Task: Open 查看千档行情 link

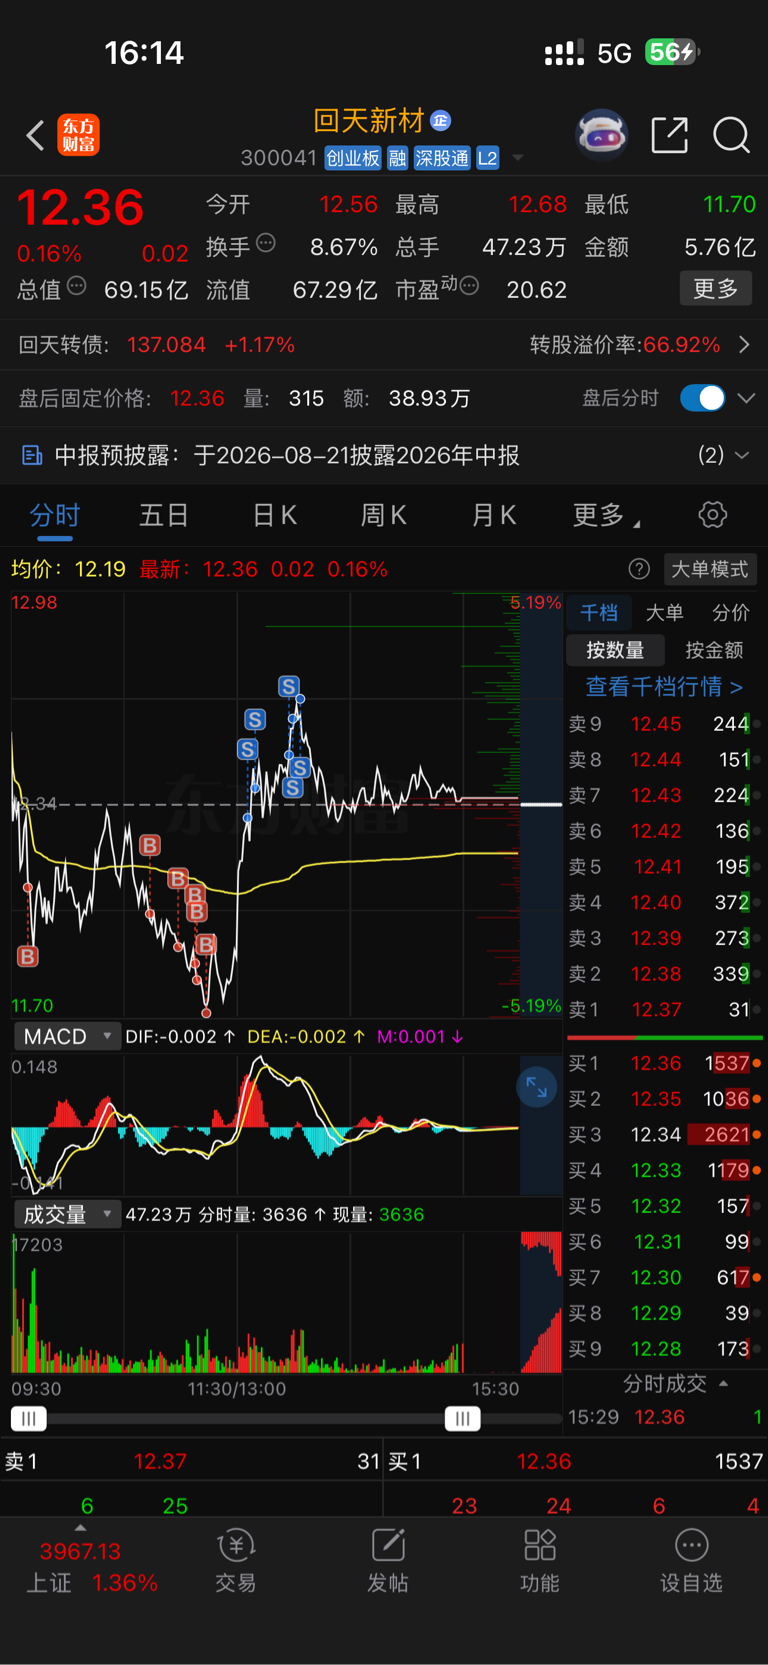Action: (x=664, y=687)
